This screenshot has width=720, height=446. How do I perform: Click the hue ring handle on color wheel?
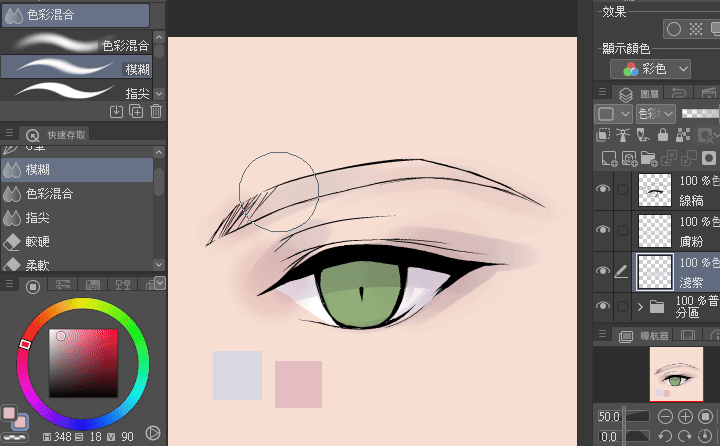pyautogui.click(x=25, y=344)
